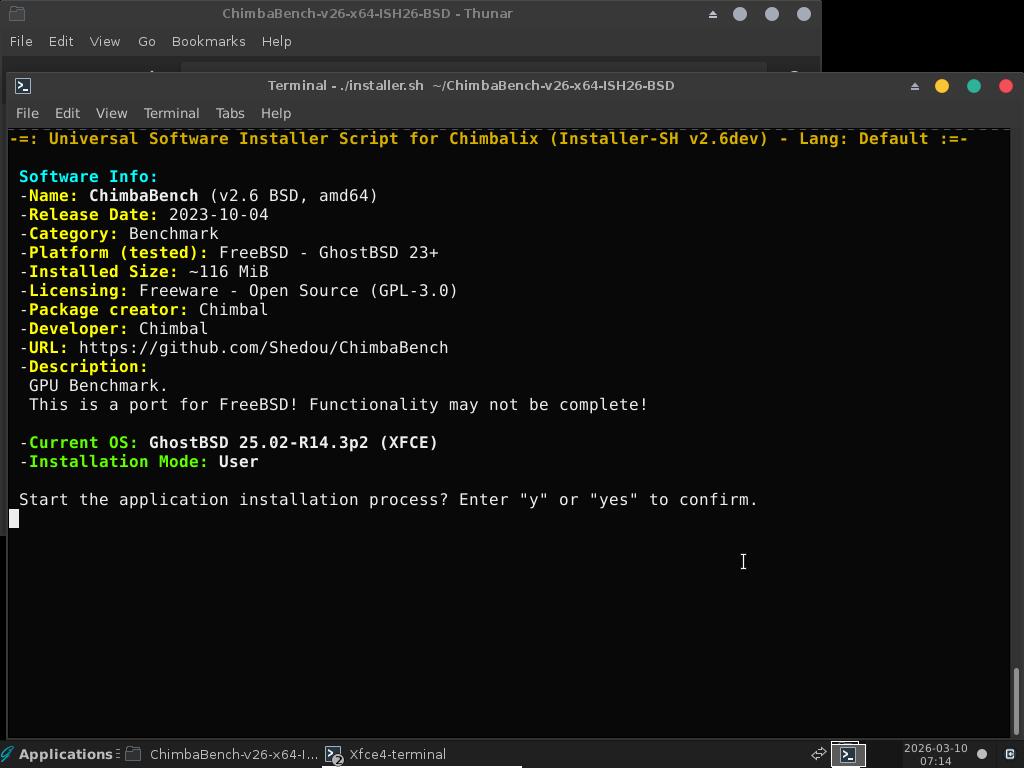Click the two-arrows tray icon in the panel
The height and width of the screenshot is (768, 1024).
coord(818,754)
